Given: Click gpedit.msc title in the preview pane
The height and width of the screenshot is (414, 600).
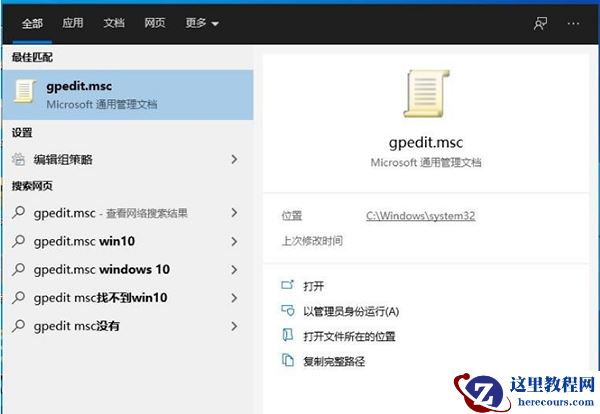Looking at the screenshot, I should 426,142.
